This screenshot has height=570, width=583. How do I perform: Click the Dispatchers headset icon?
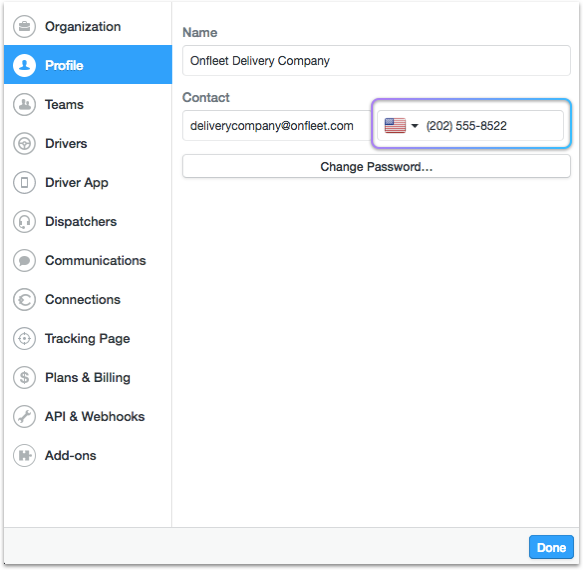[25, 222]
